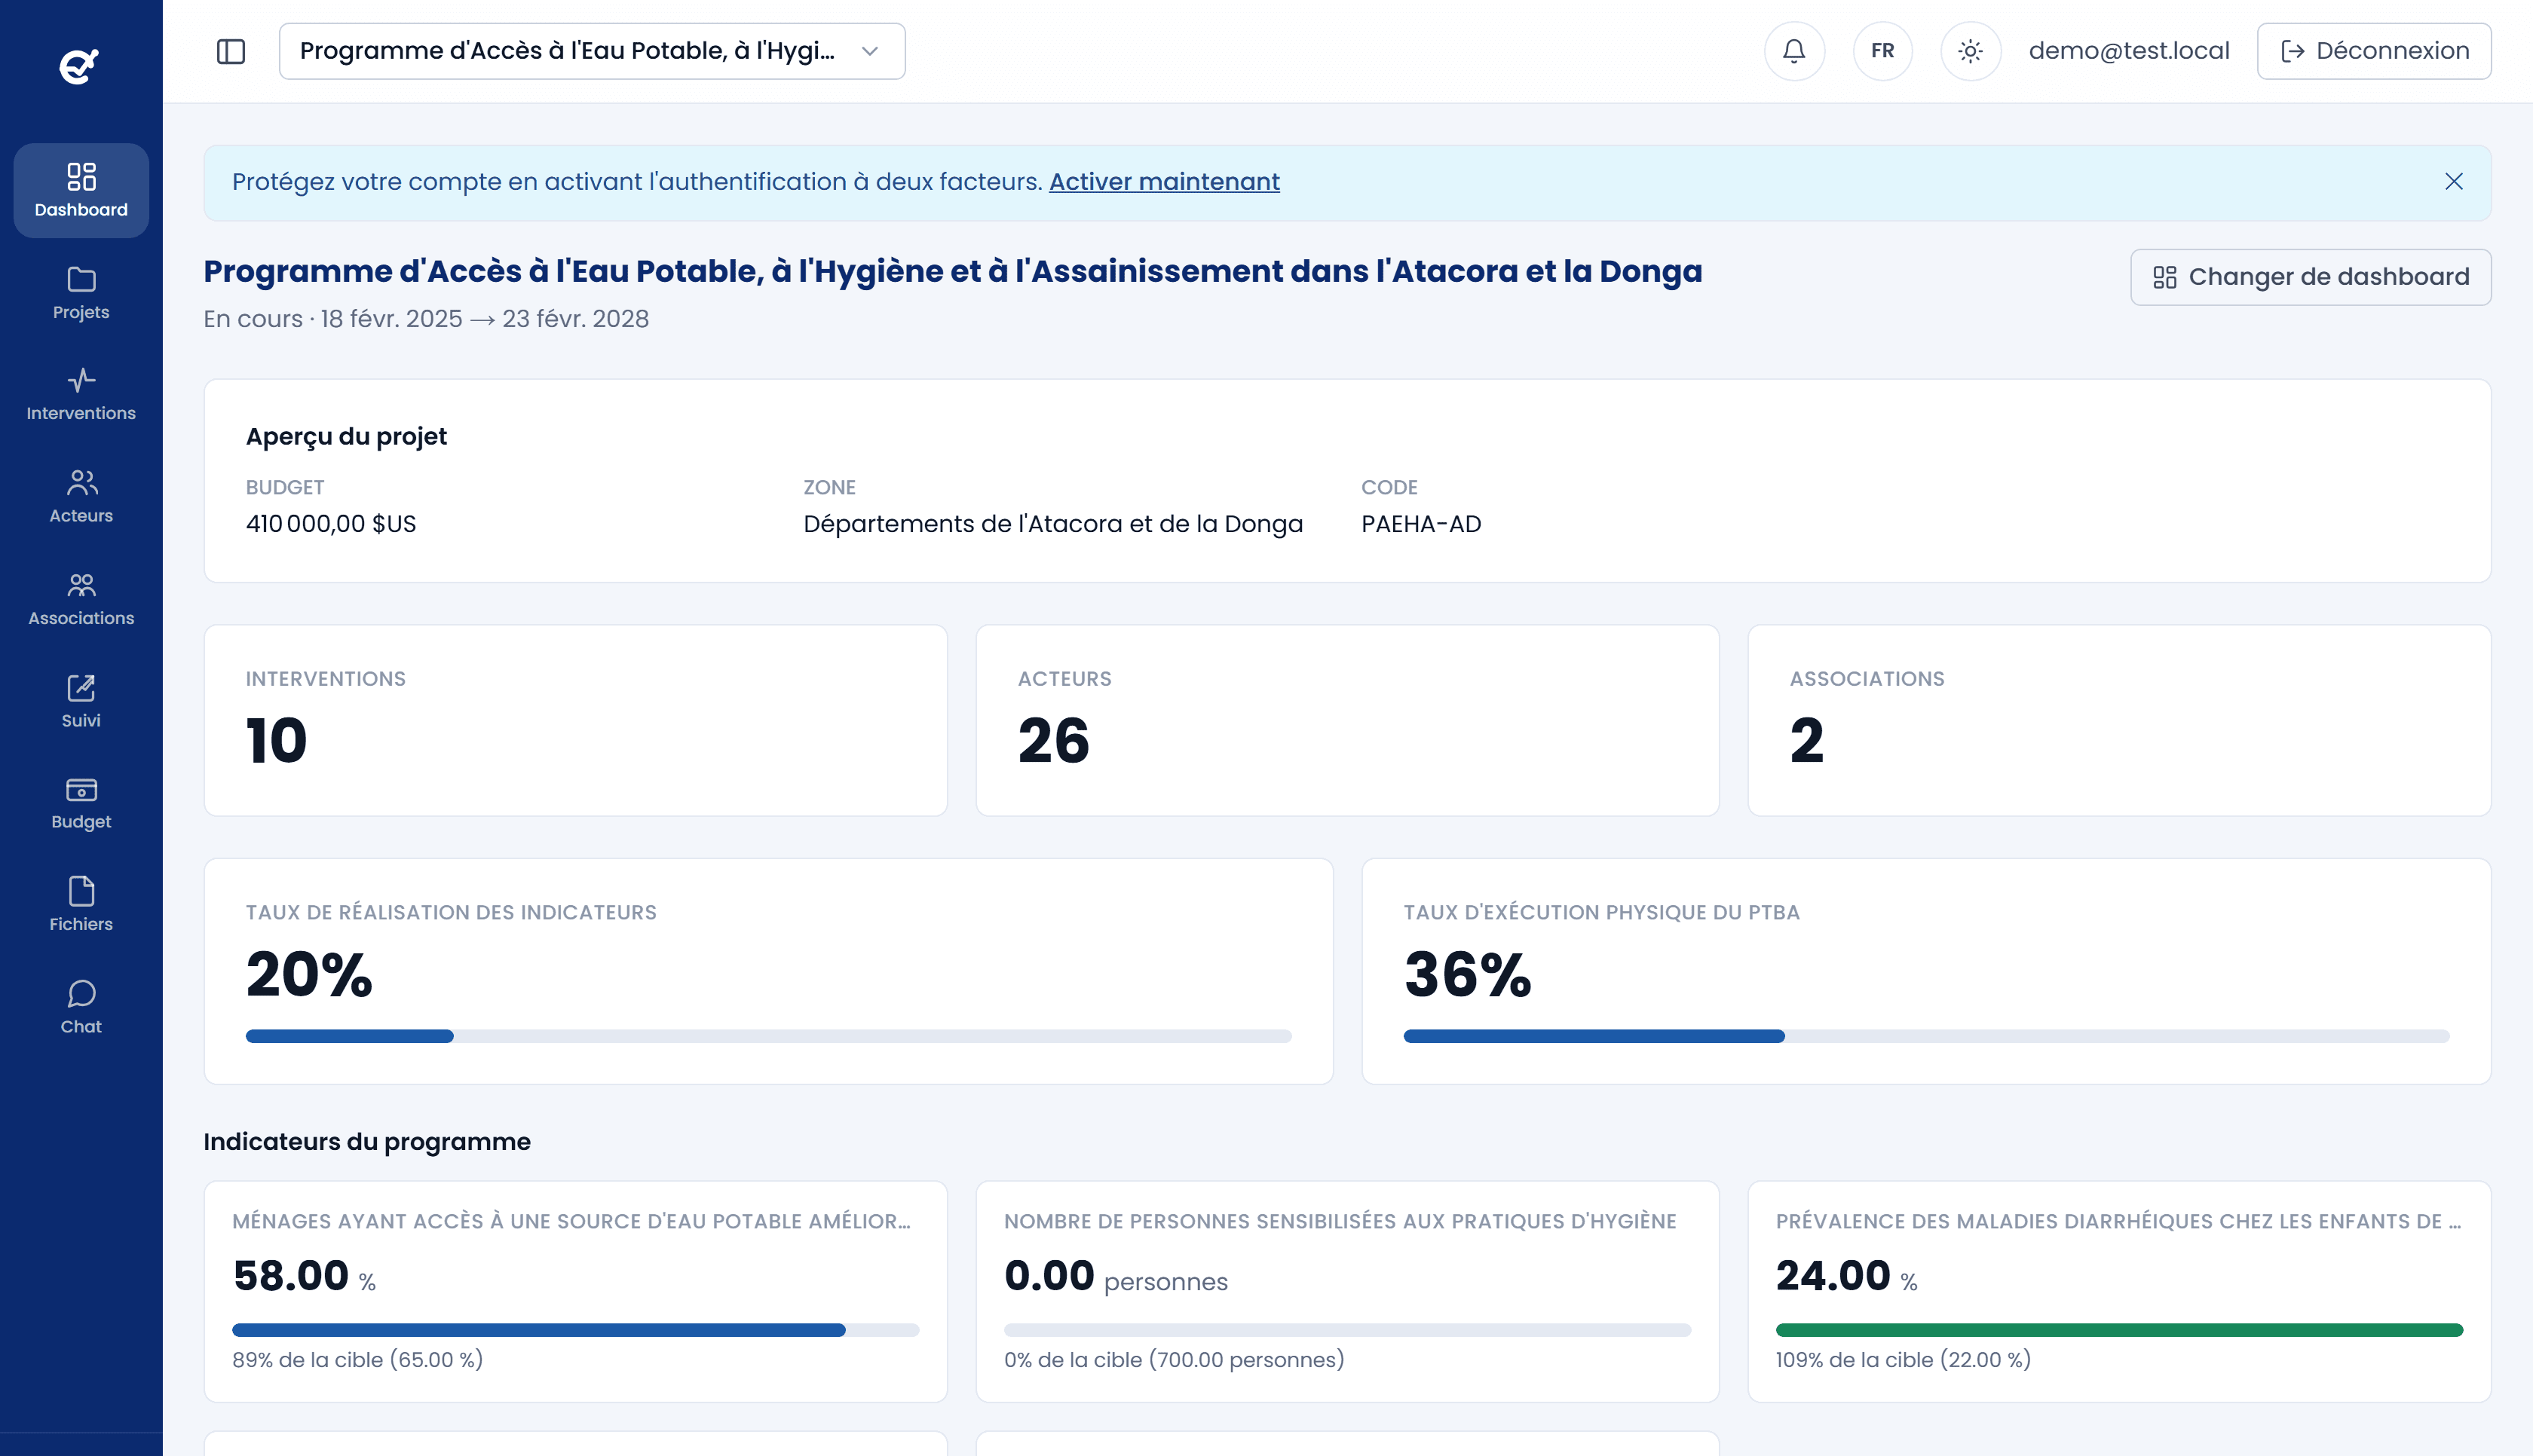Click the budget value 410 000,00 $US
Screen dimensions: 2533x1456
pos(331,524)
